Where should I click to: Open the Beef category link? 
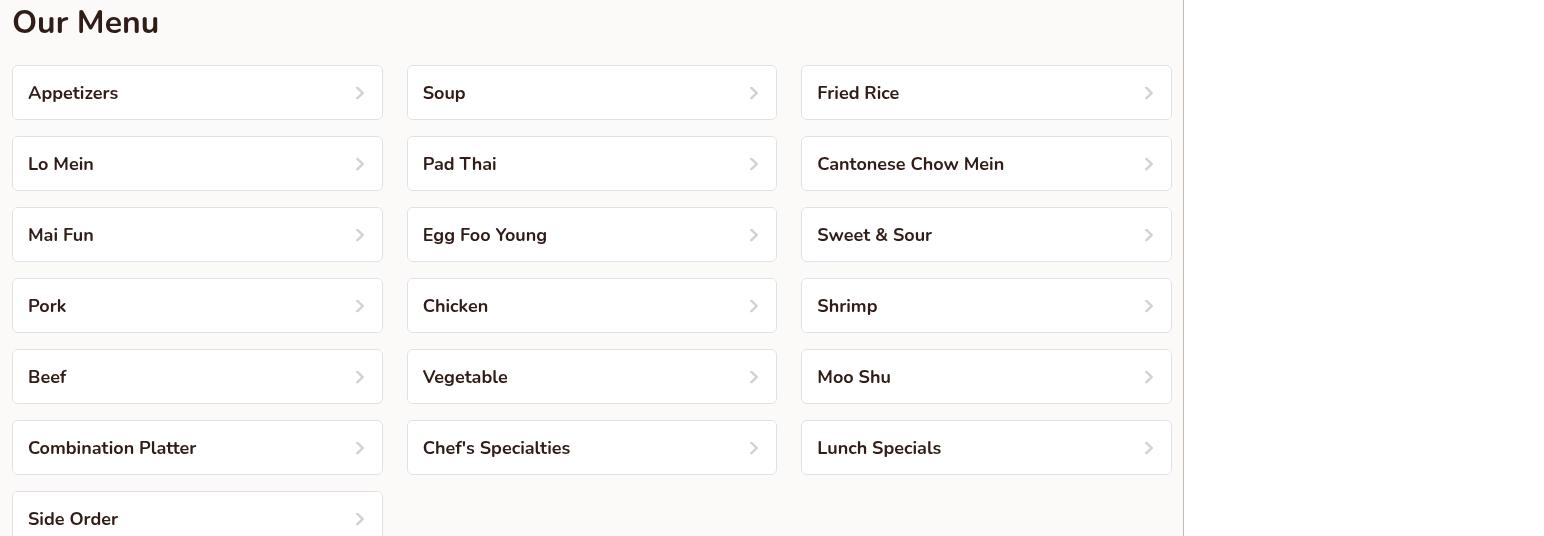pyautogui.click(x=47, y=377)
